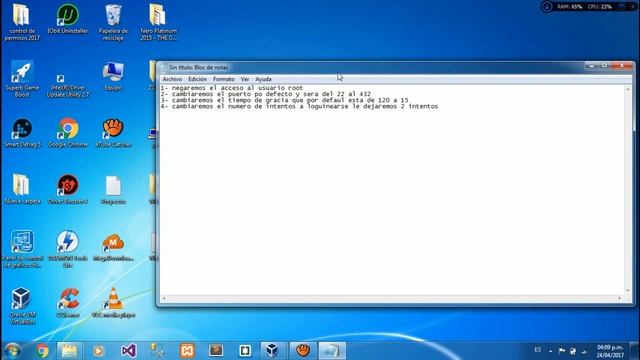Close the Notepad window

click(622, 65)
